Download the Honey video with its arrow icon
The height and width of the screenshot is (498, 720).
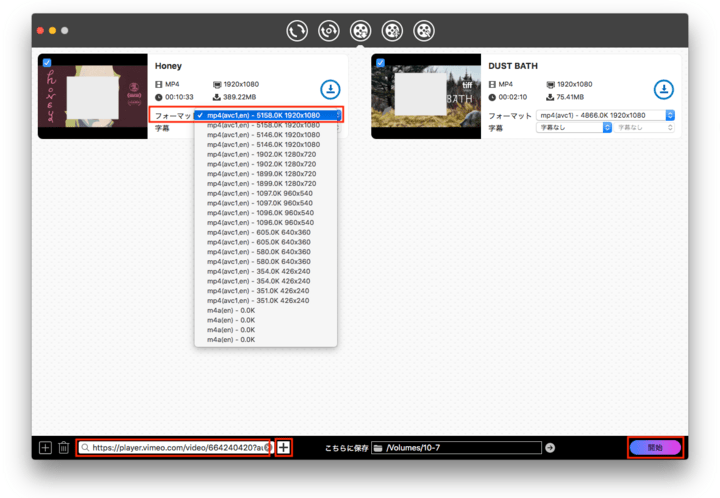click(x=330, y=90)
